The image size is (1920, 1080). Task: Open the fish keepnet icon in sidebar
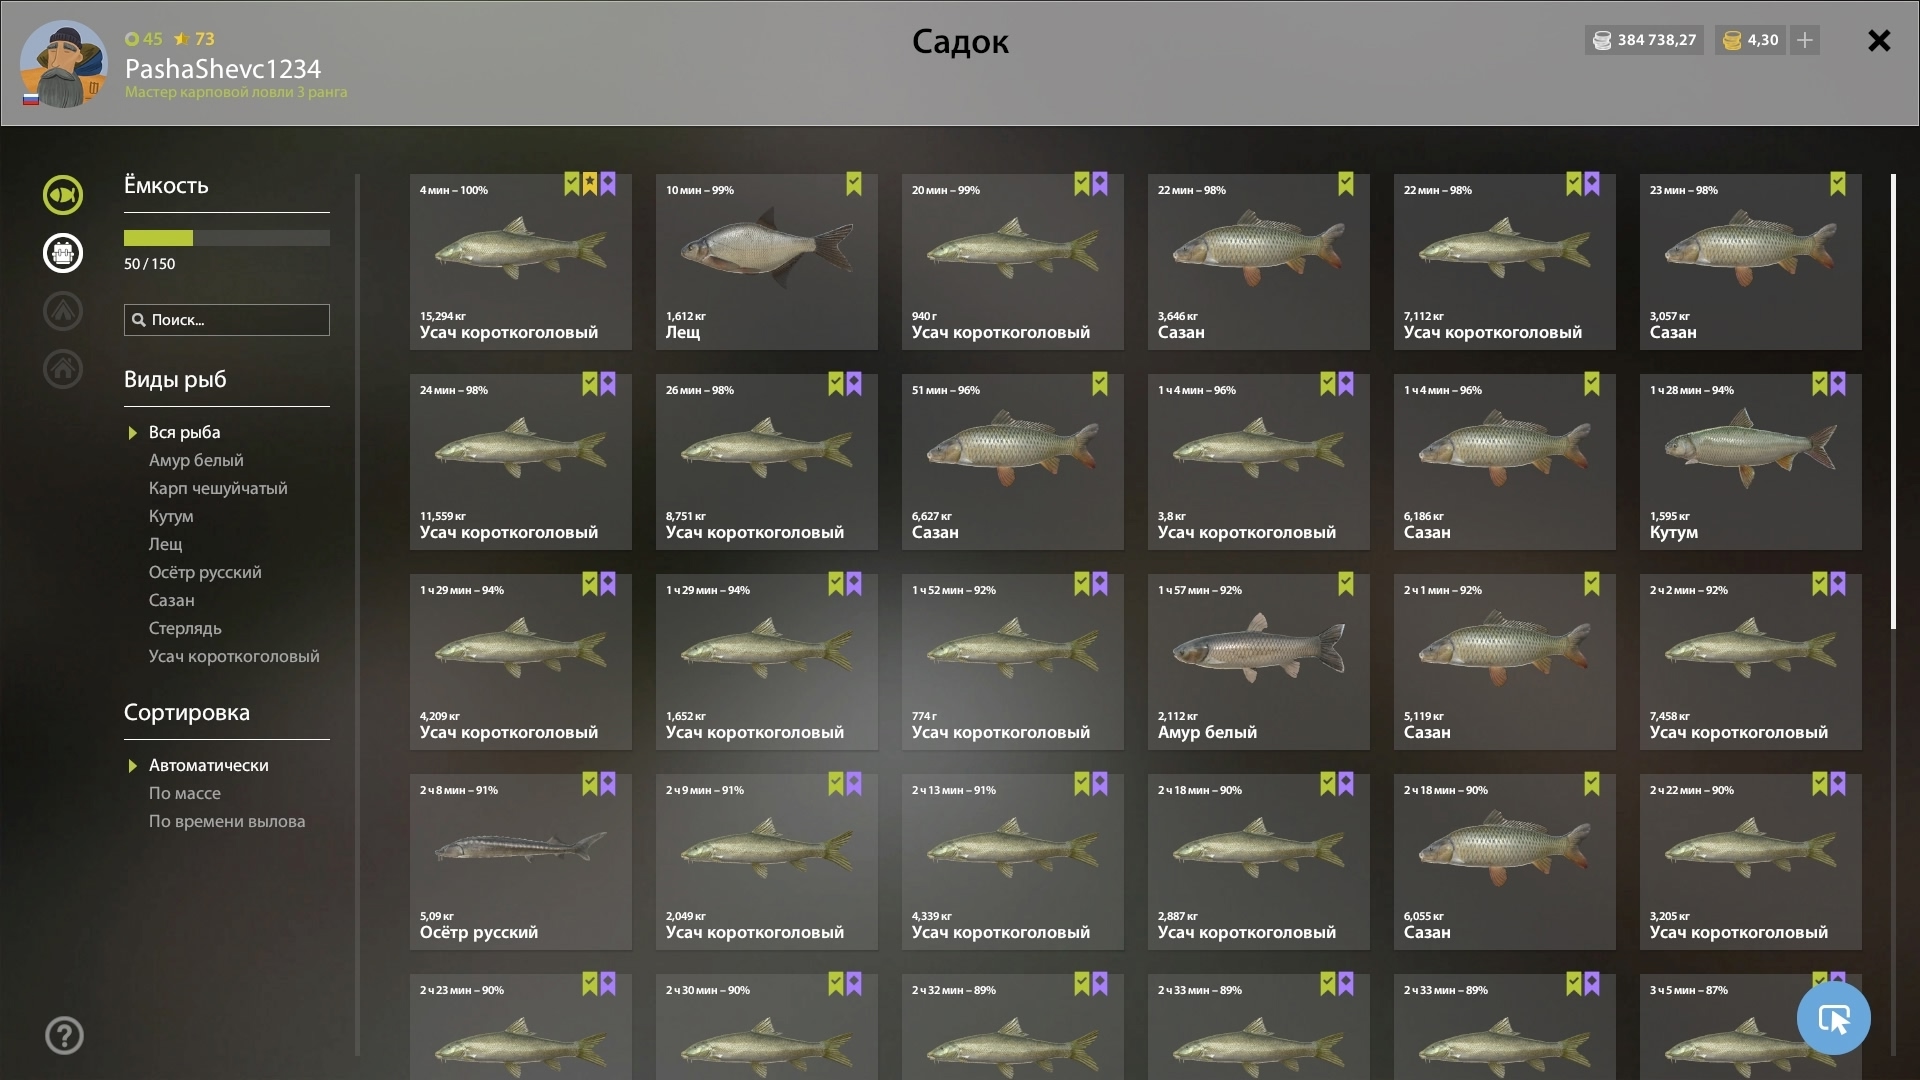pyautogui.click(x=62, y=195)
